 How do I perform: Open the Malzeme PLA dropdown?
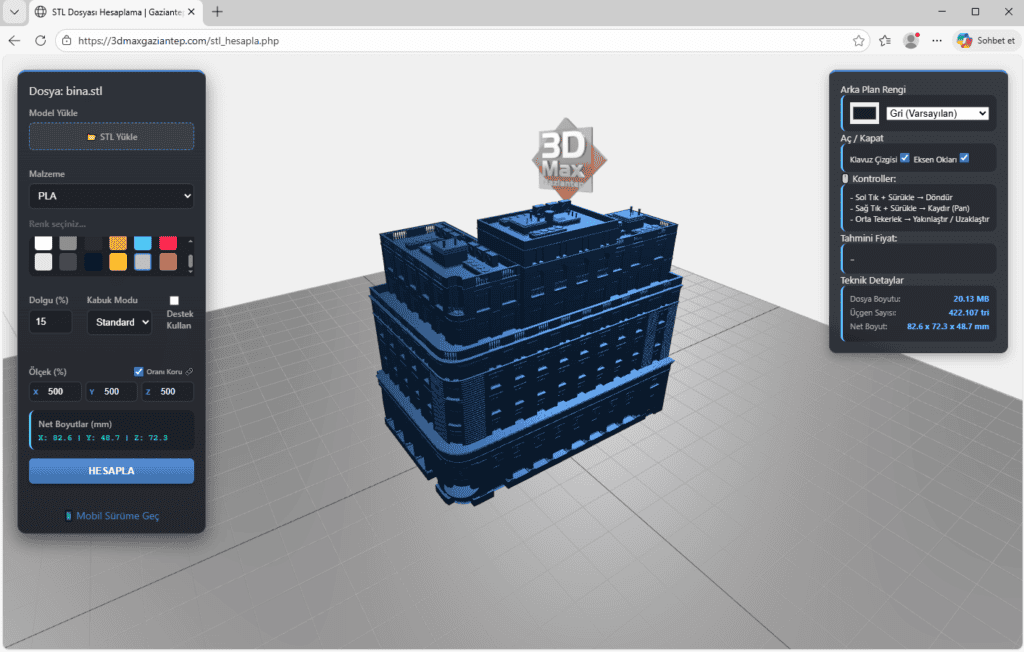click(112, 195)
